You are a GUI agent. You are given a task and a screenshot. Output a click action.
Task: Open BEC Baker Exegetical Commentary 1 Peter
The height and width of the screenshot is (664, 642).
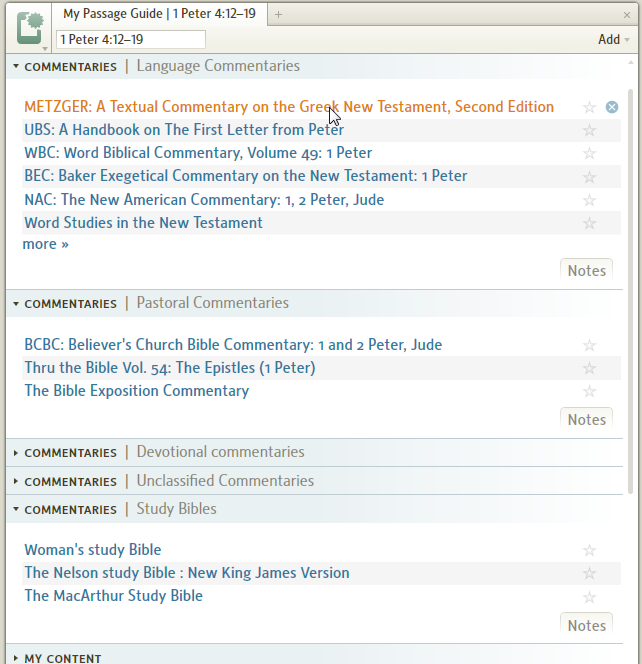click(x=246, y=176)
